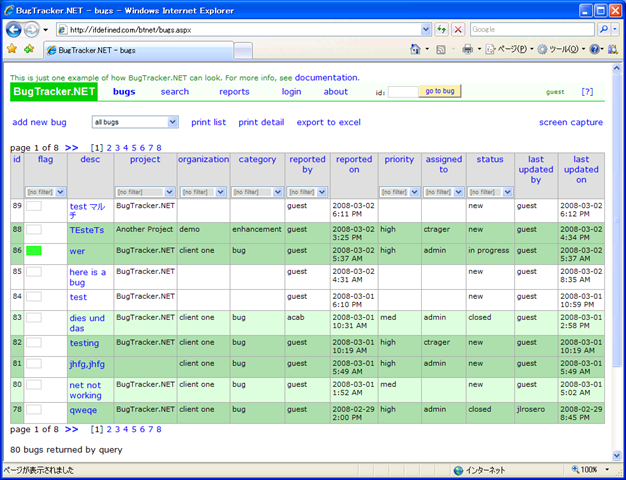
Task: Click the Google search box
Action: coord(533,30)
